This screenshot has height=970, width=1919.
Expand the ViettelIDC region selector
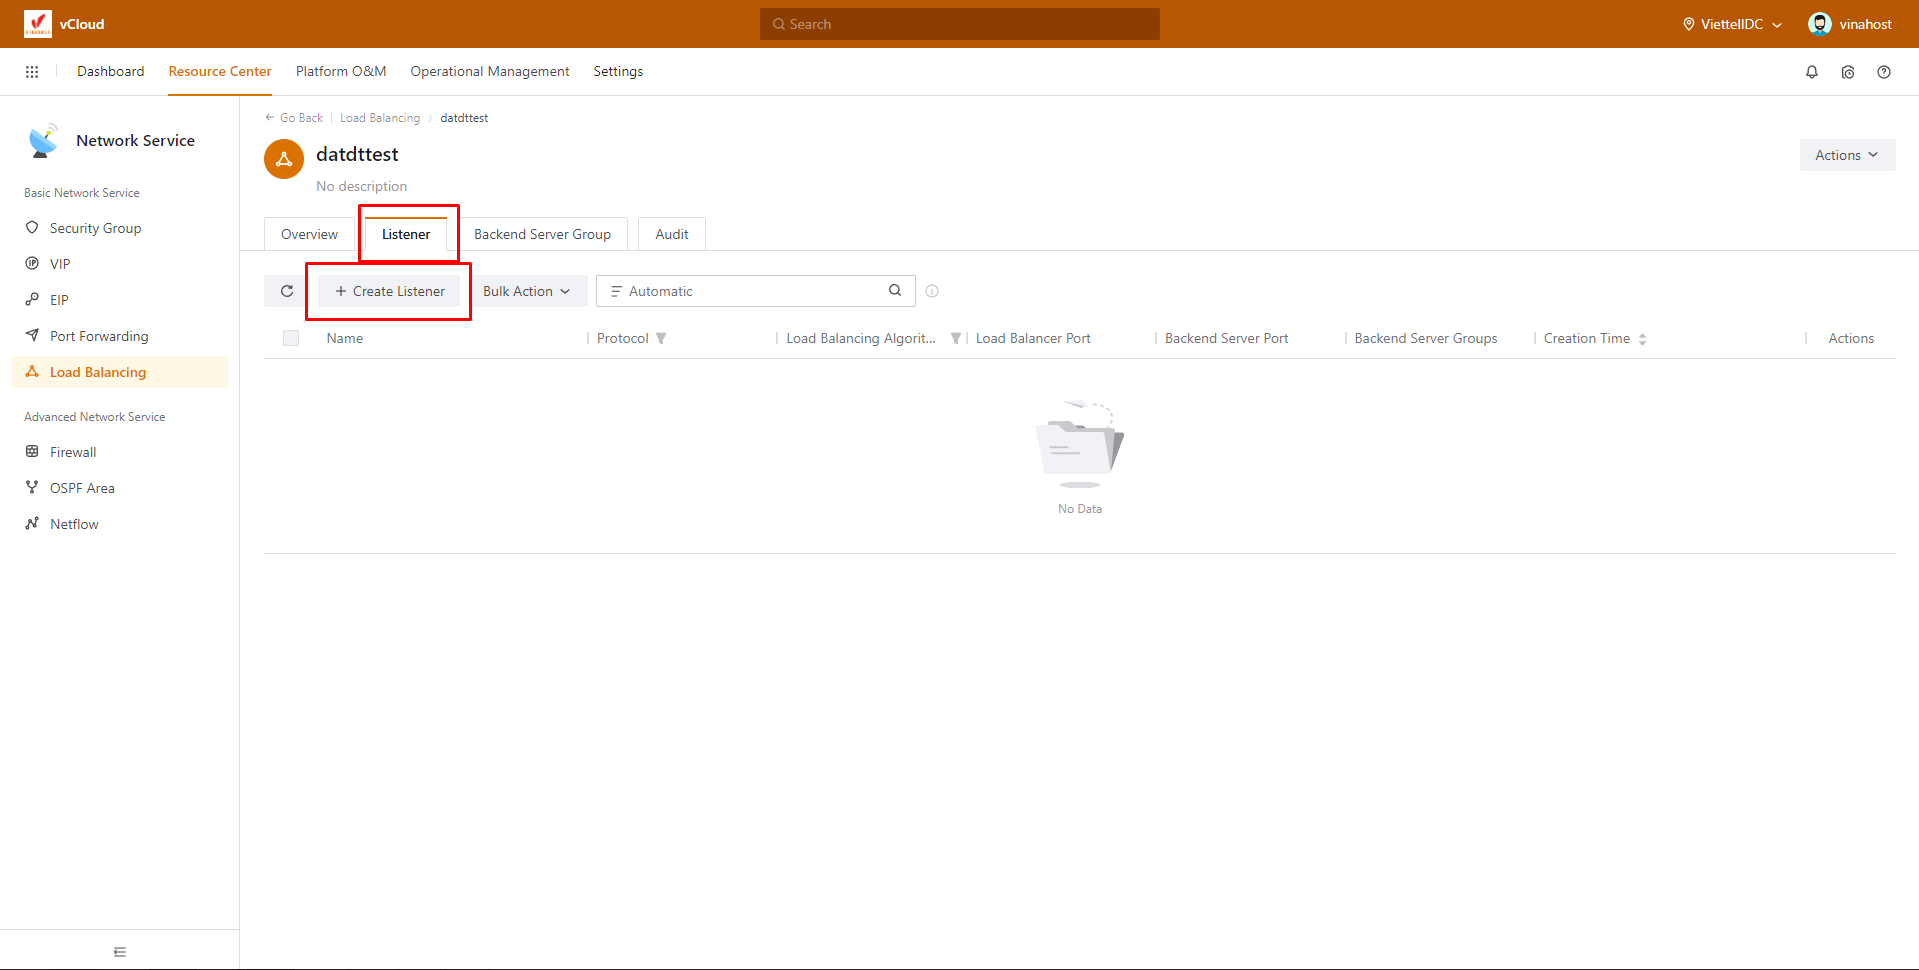click(1732, 24)
